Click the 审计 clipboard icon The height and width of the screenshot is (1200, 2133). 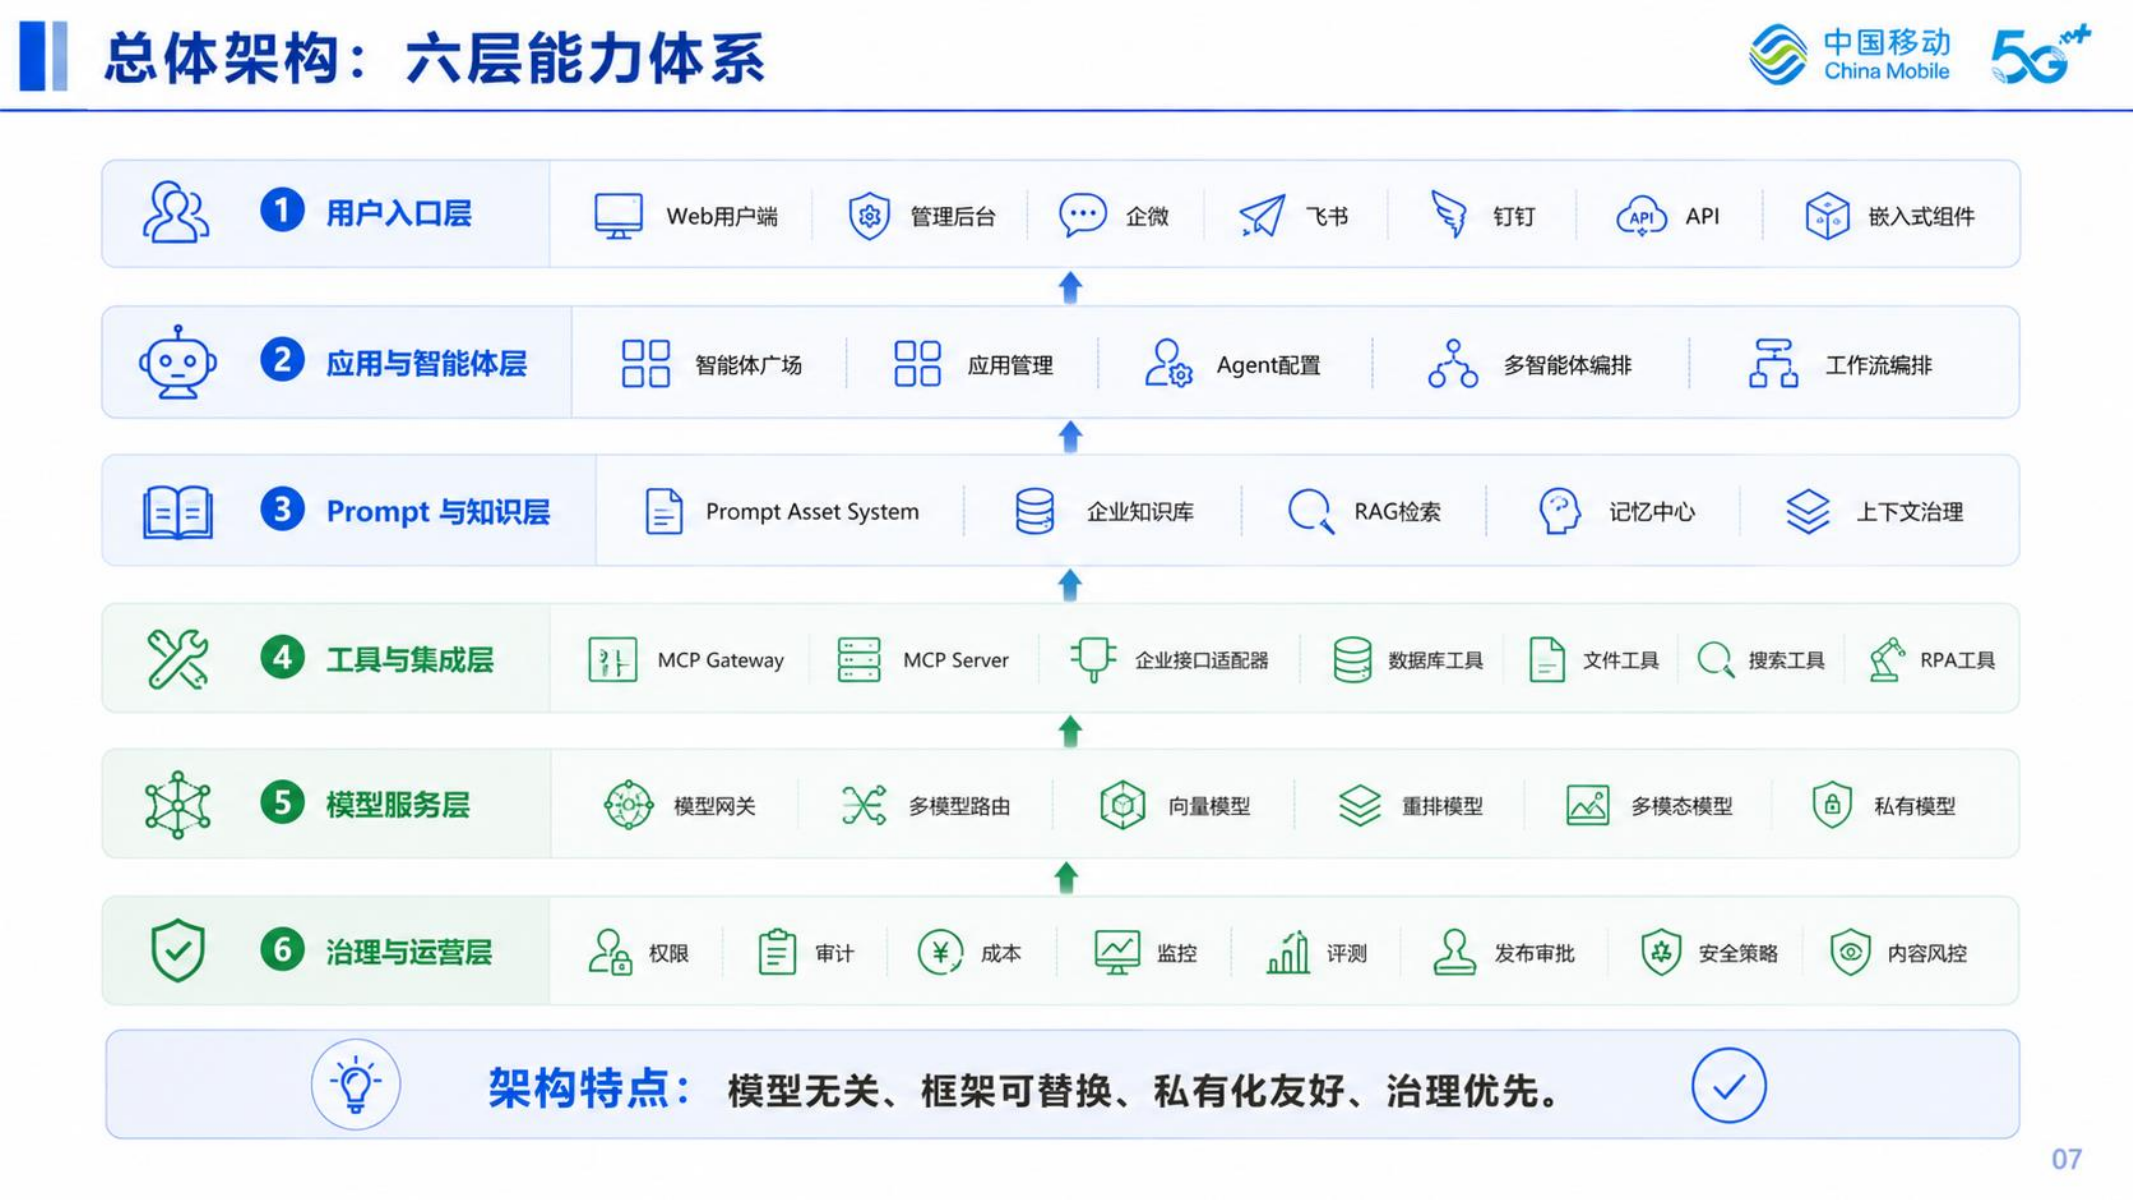(776, 952)
